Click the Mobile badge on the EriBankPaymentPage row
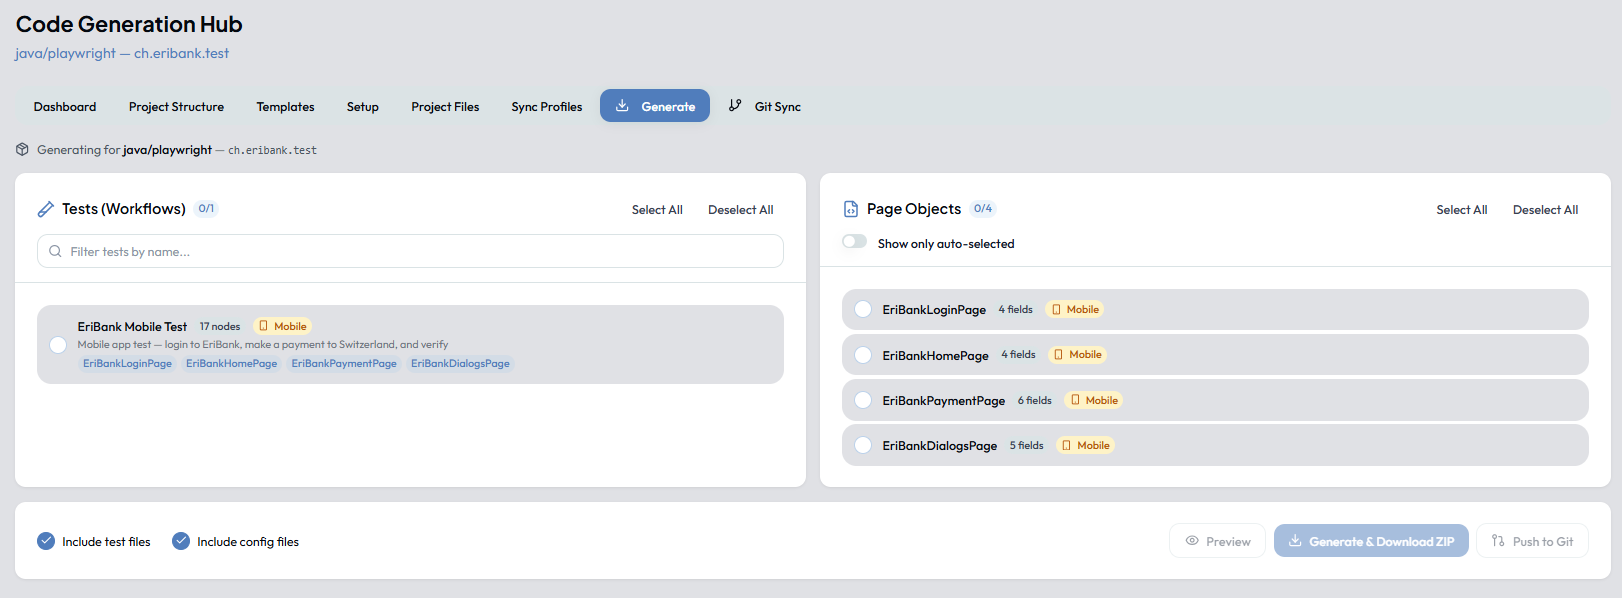This screenshot has height=598, width=1622. pyautogui.click(x=1094, y=400)
